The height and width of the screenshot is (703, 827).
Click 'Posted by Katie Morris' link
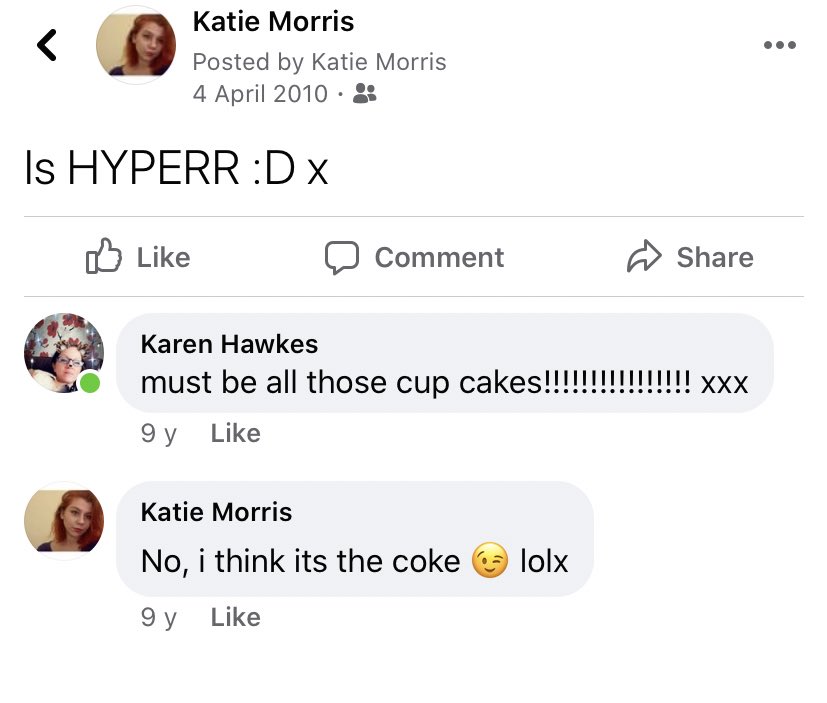(x=319, y=62)
